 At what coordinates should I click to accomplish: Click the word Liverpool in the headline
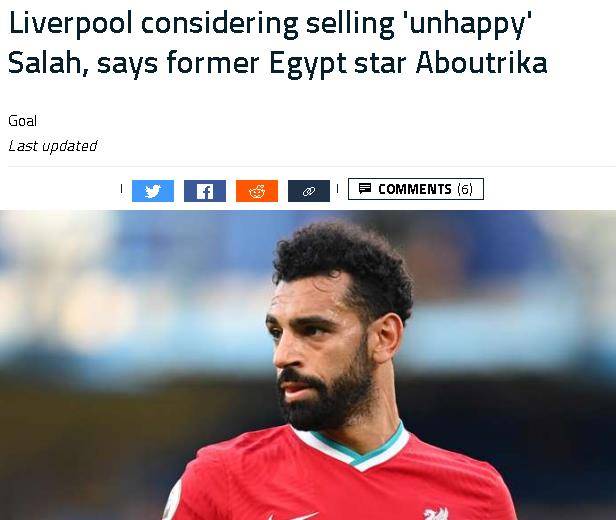click(70, 24)
